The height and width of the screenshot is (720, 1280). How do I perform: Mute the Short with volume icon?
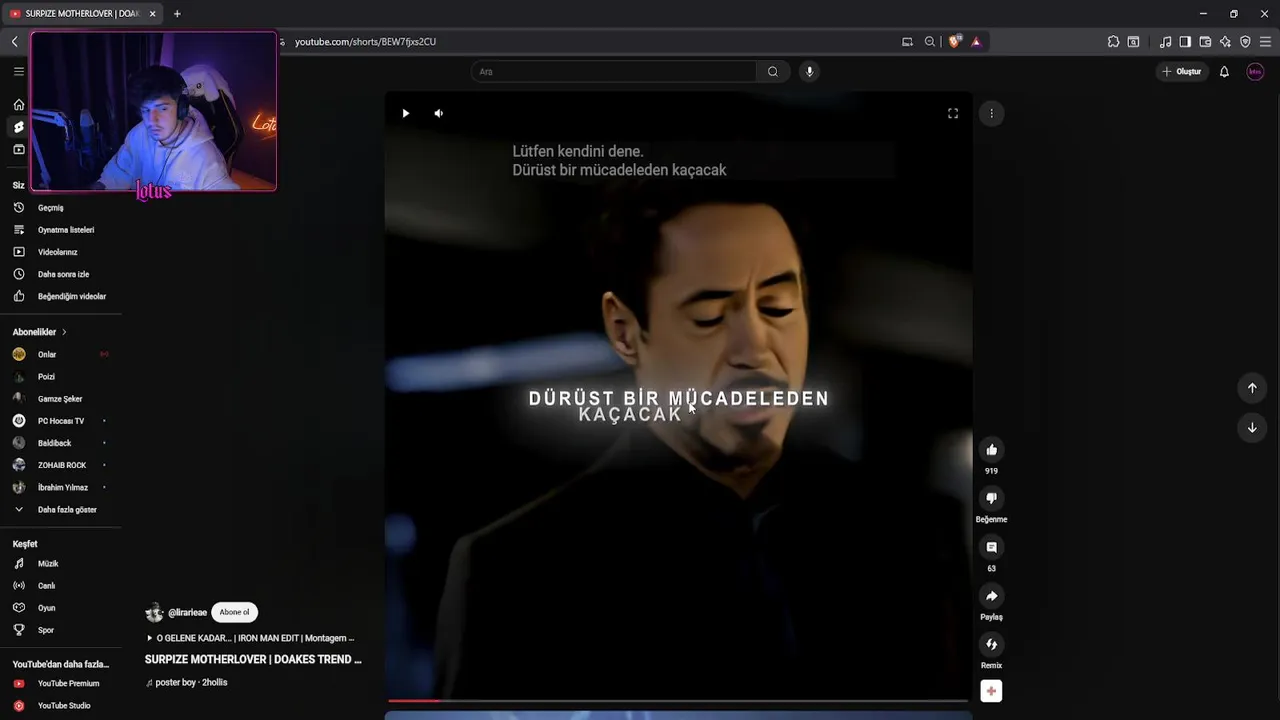pos(438,113)
